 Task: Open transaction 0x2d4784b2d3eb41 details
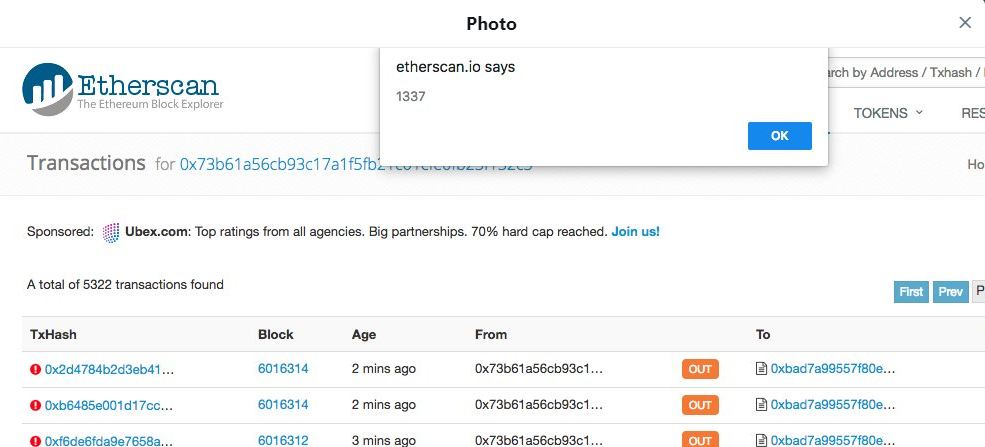coord(109,369)
